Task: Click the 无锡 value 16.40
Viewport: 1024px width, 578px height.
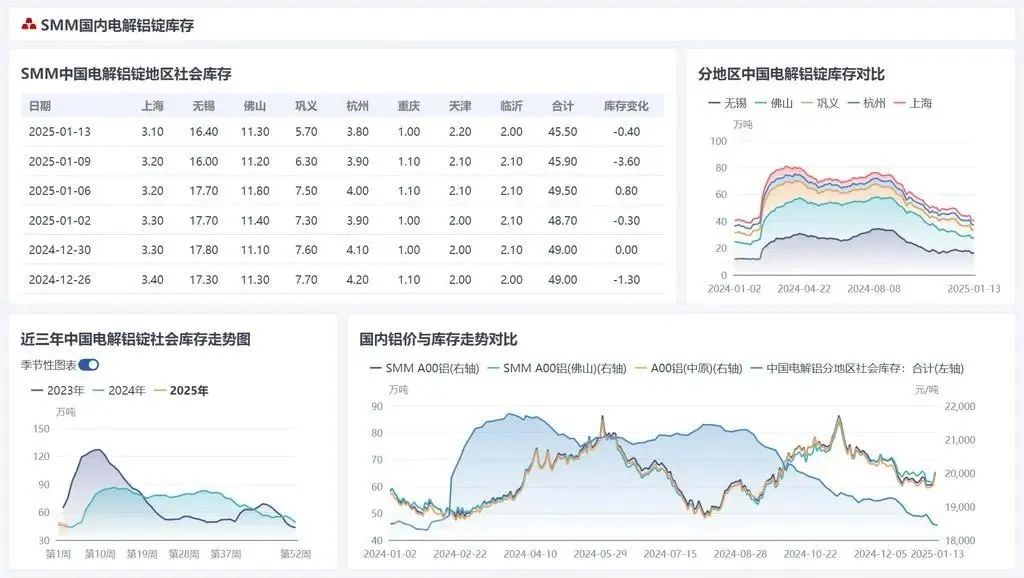Action: (204, 132)
